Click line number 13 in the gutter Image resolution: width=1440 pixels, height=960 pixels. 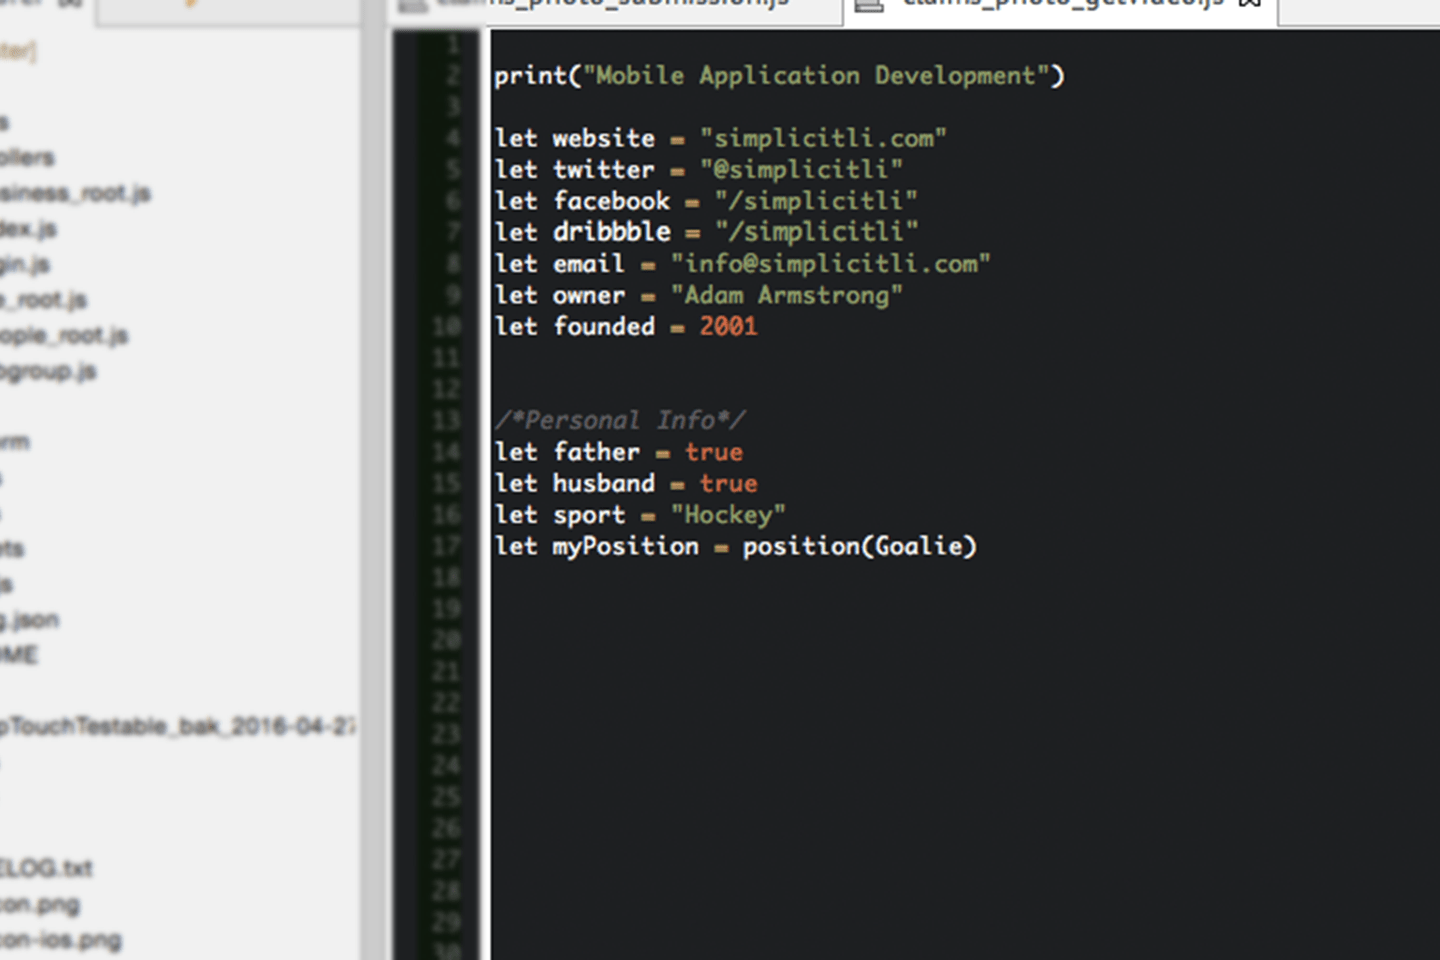coord(447,420)
